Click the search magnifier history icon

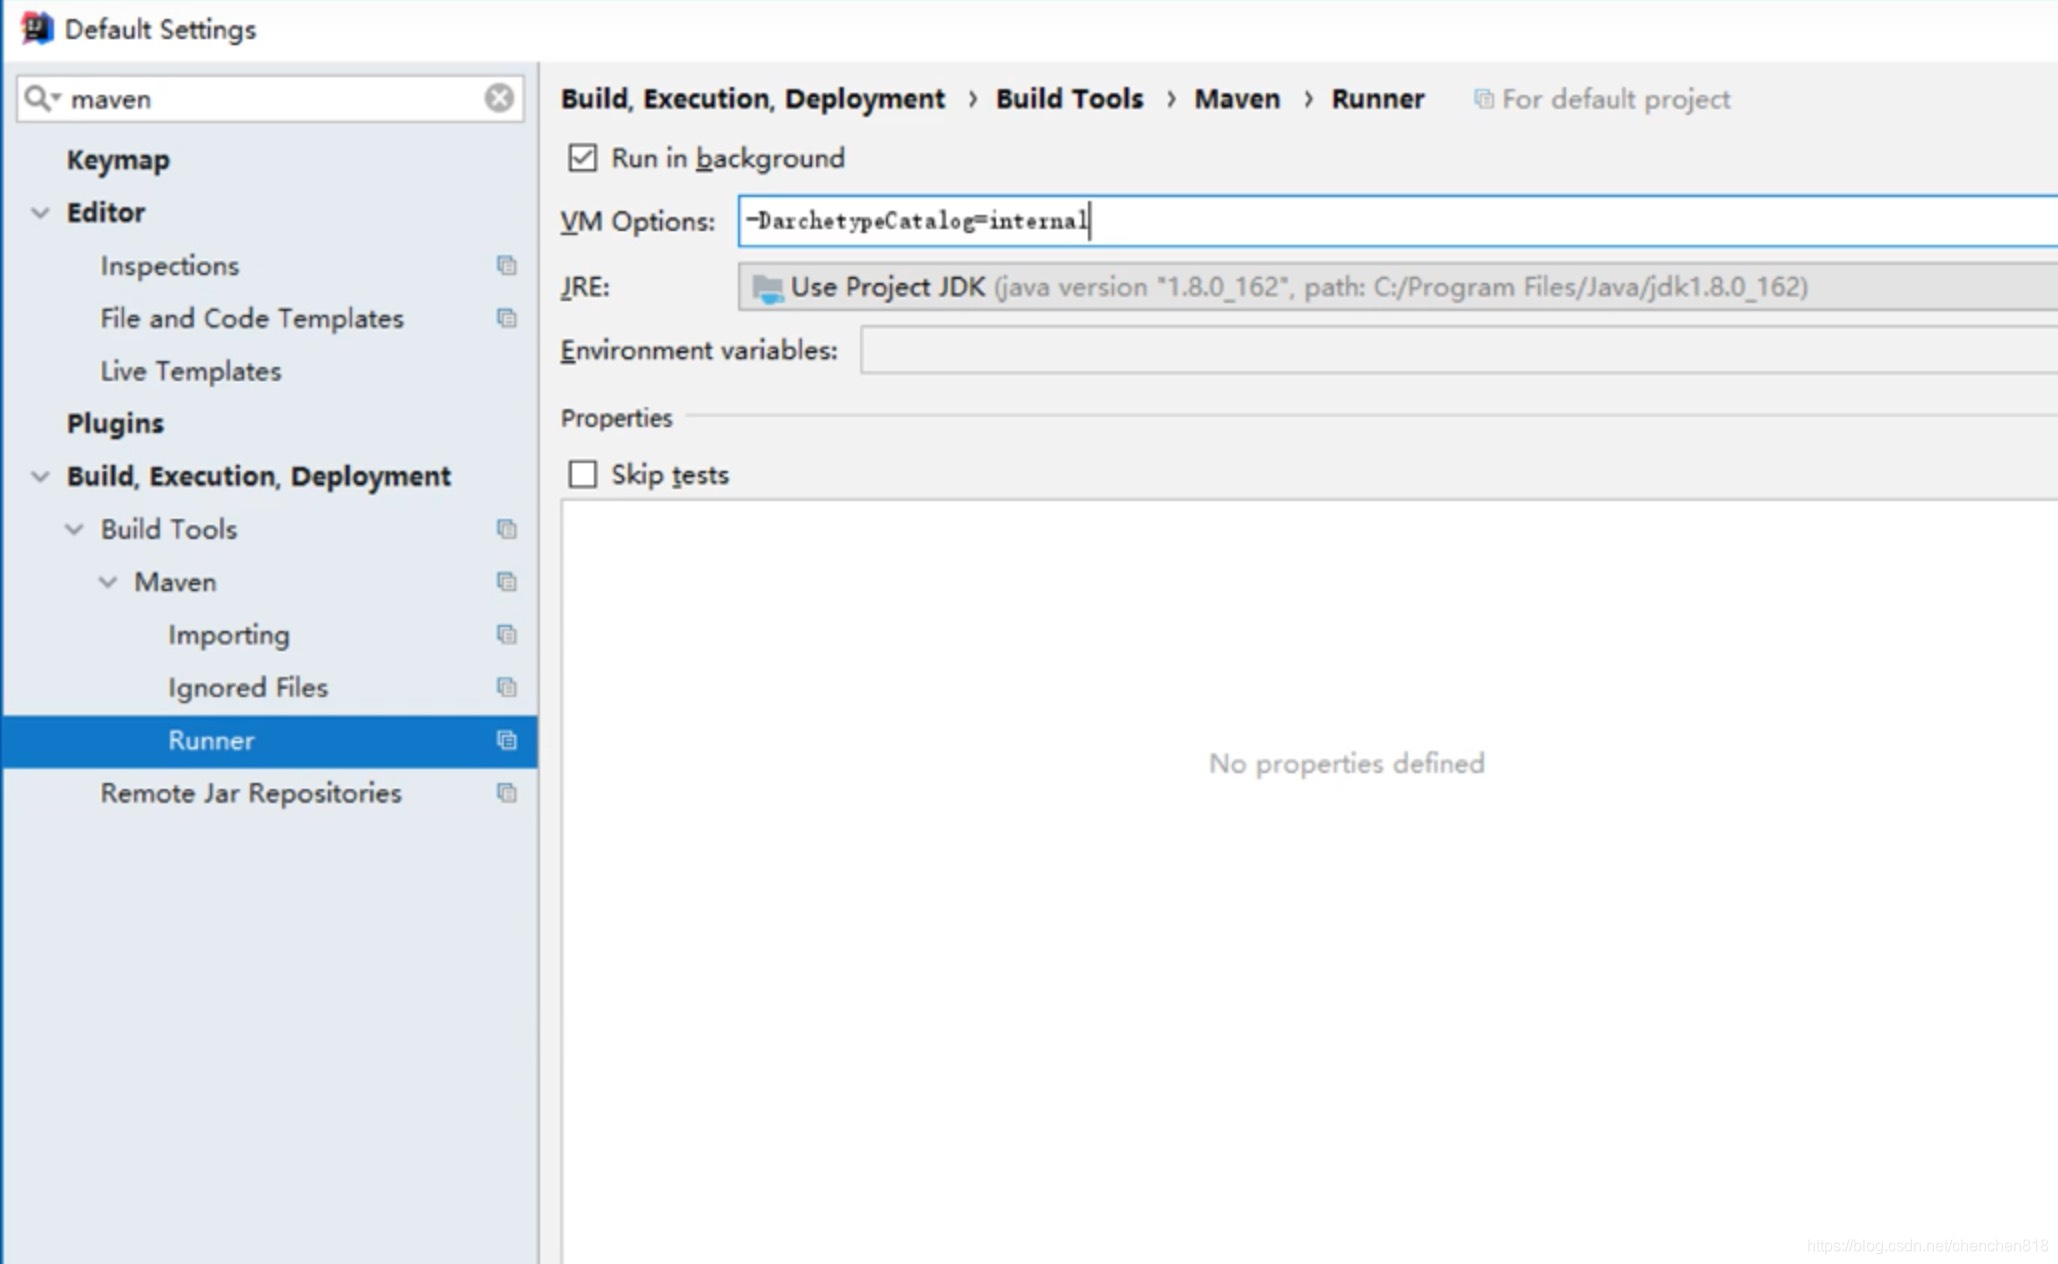click(41, 98)
